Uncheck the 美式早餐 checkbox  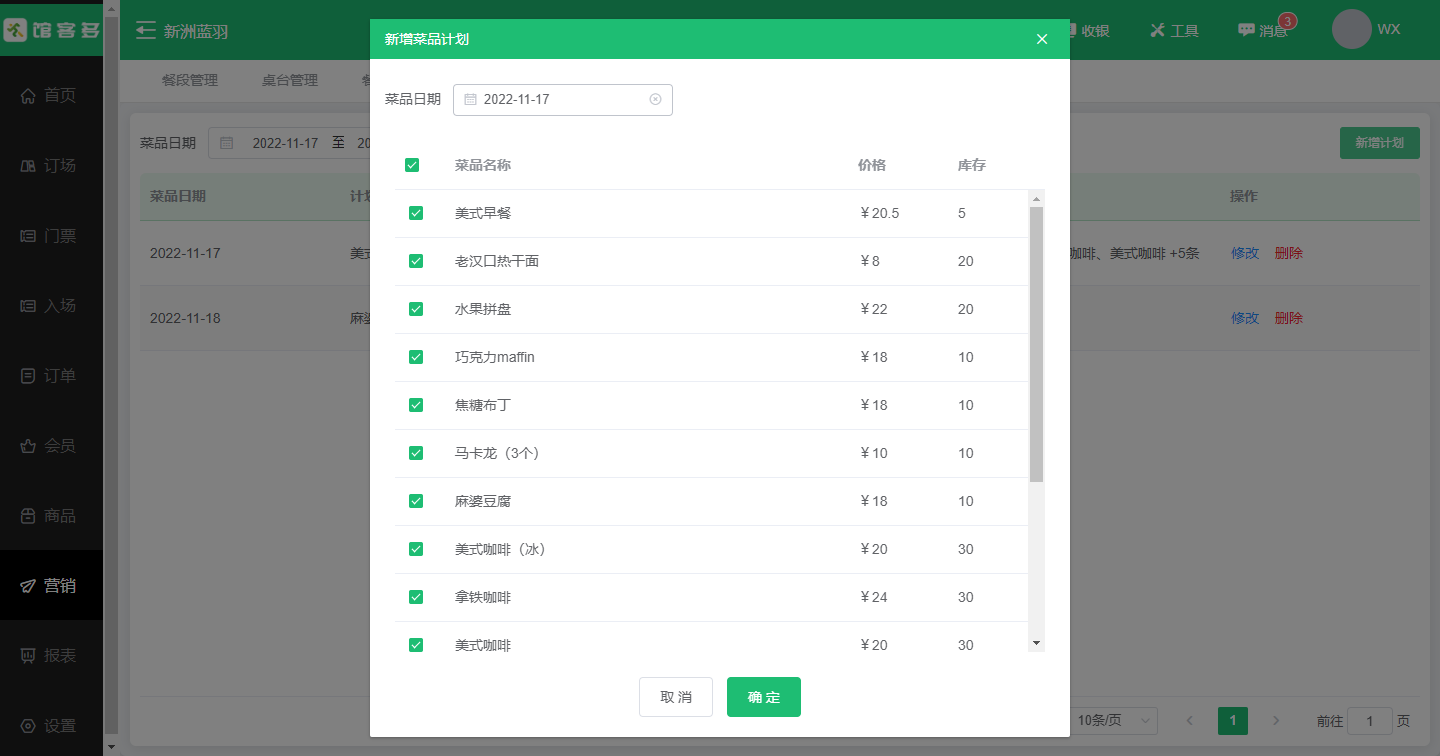(416, 213)
